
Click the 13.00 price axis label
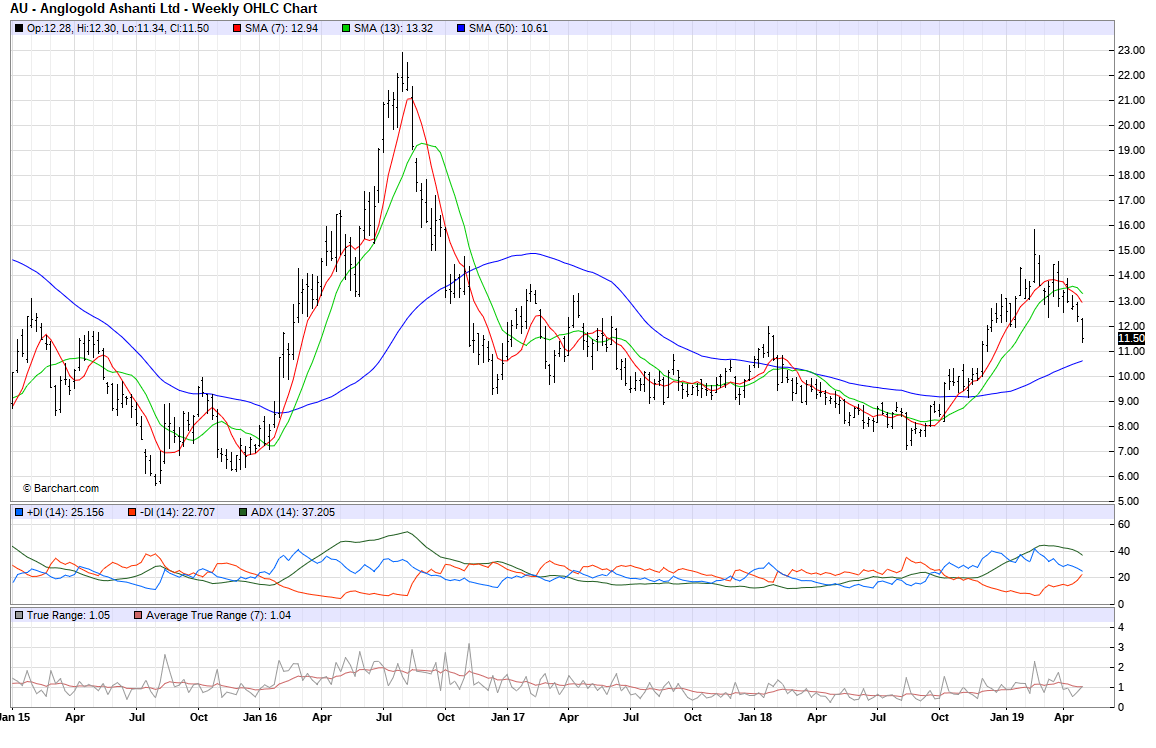coord(1132,301)
